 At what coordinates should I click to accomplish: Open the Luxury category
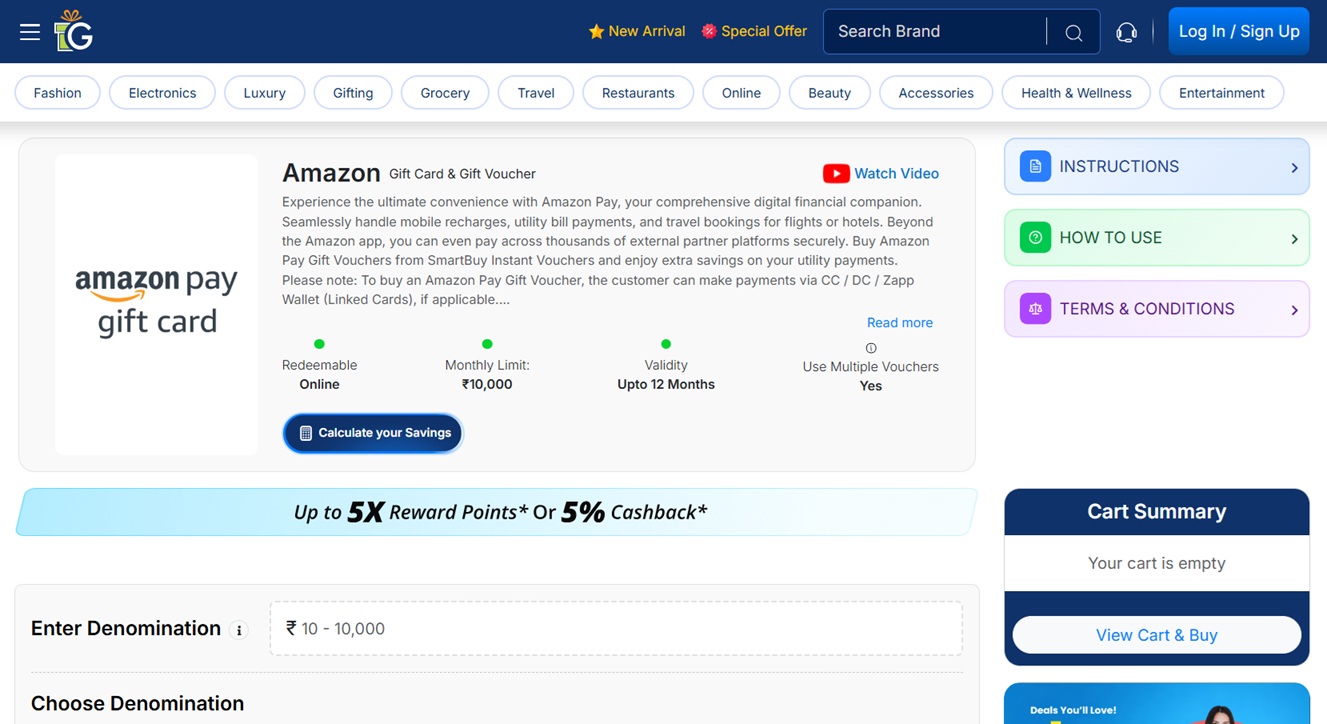pyautogui.click(x=264, y=93)
